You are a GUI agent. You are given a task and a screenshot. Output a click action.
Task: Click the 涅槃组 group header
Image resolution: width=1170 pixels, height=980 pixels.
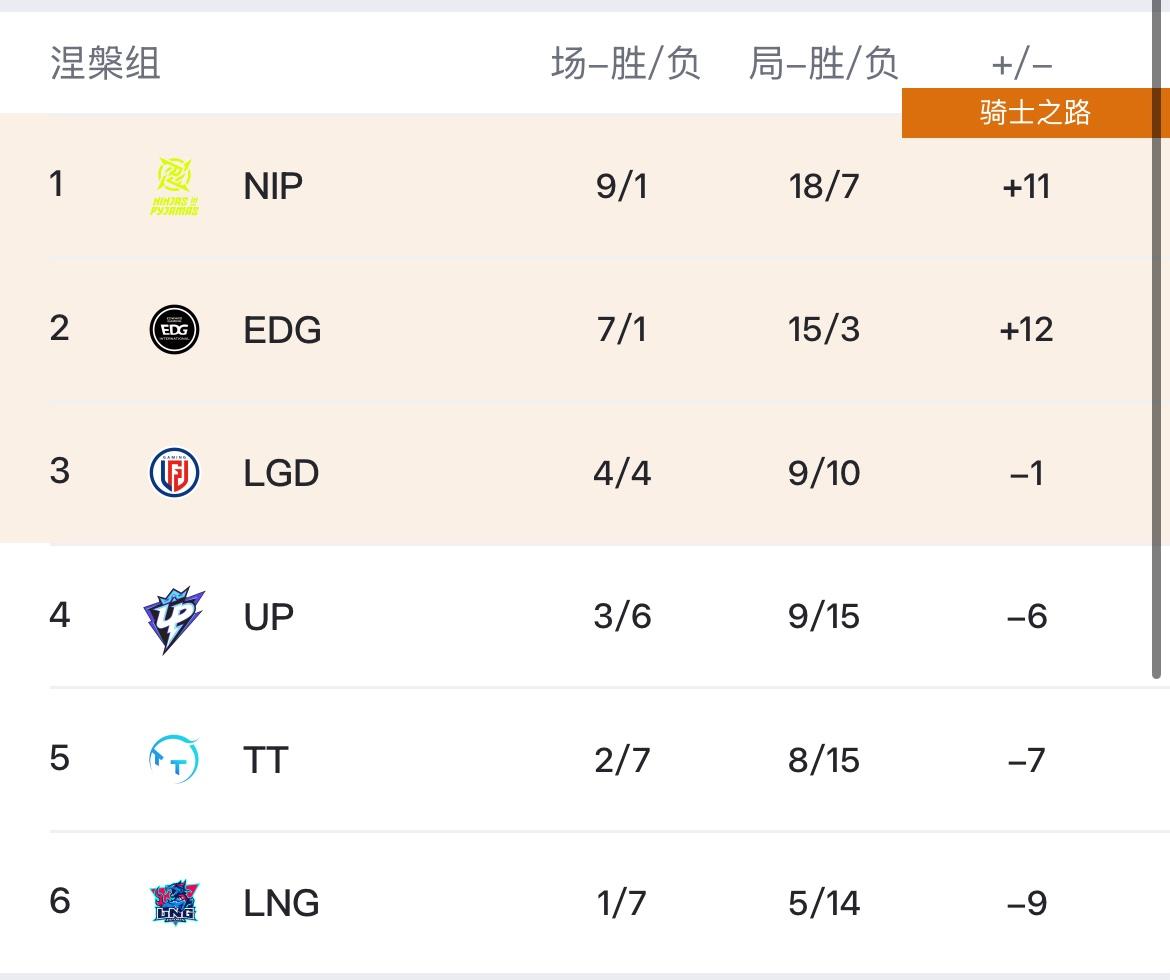click(x=105, y=63)
